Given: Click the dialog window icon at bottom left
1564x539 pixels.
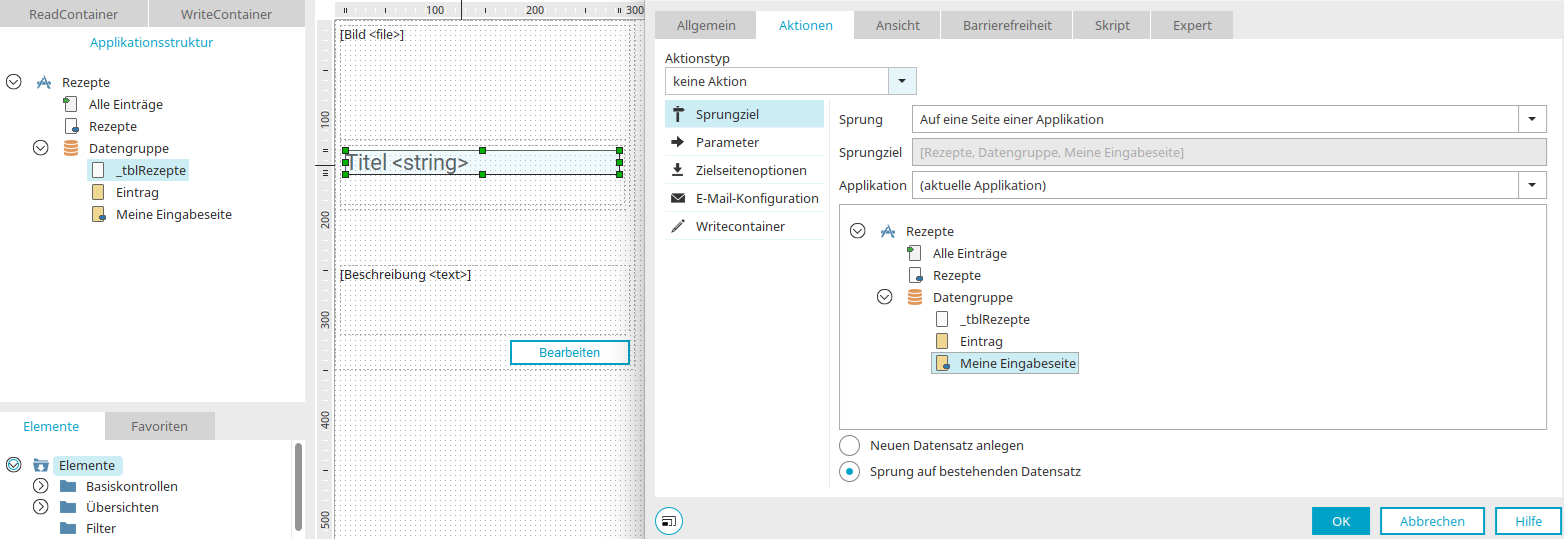Looking at the screenshot, I should click(x=669, y=520).
